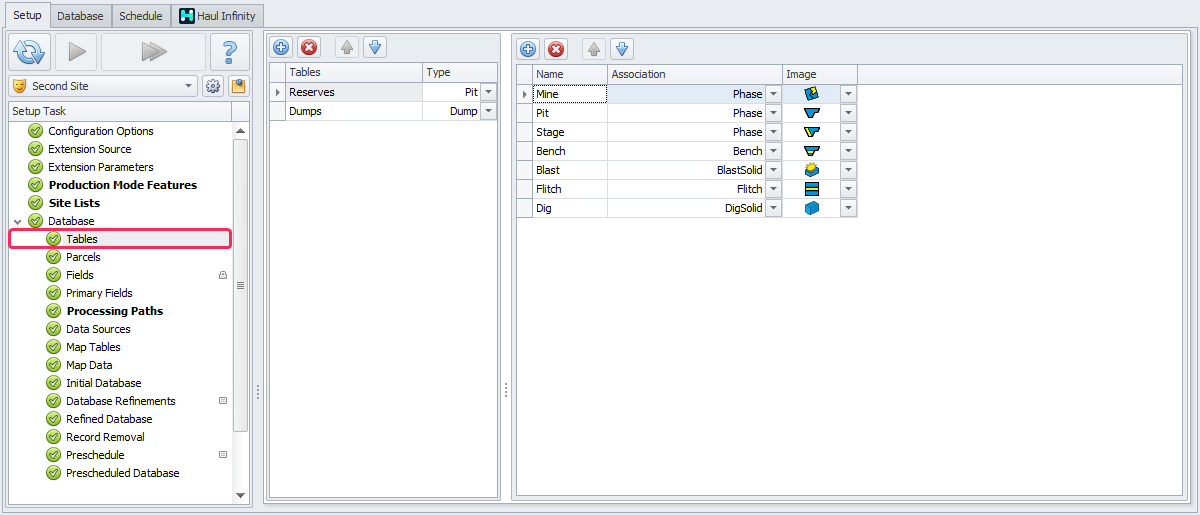Select Map Tables tree item
The width and height of the screenshot is (1200, 515).
[x=93, y=347]
